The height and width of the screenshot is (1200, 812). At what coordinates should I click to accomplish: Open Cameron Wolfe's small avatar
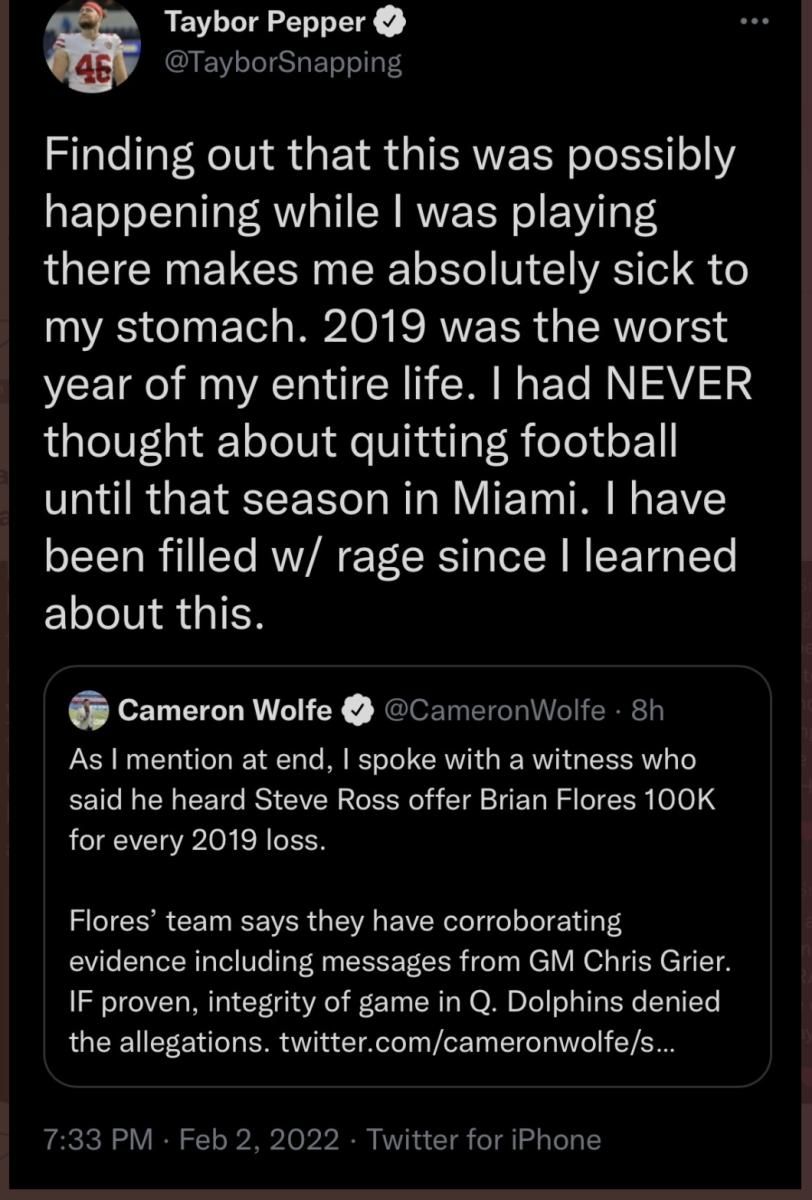coord(88,710)
